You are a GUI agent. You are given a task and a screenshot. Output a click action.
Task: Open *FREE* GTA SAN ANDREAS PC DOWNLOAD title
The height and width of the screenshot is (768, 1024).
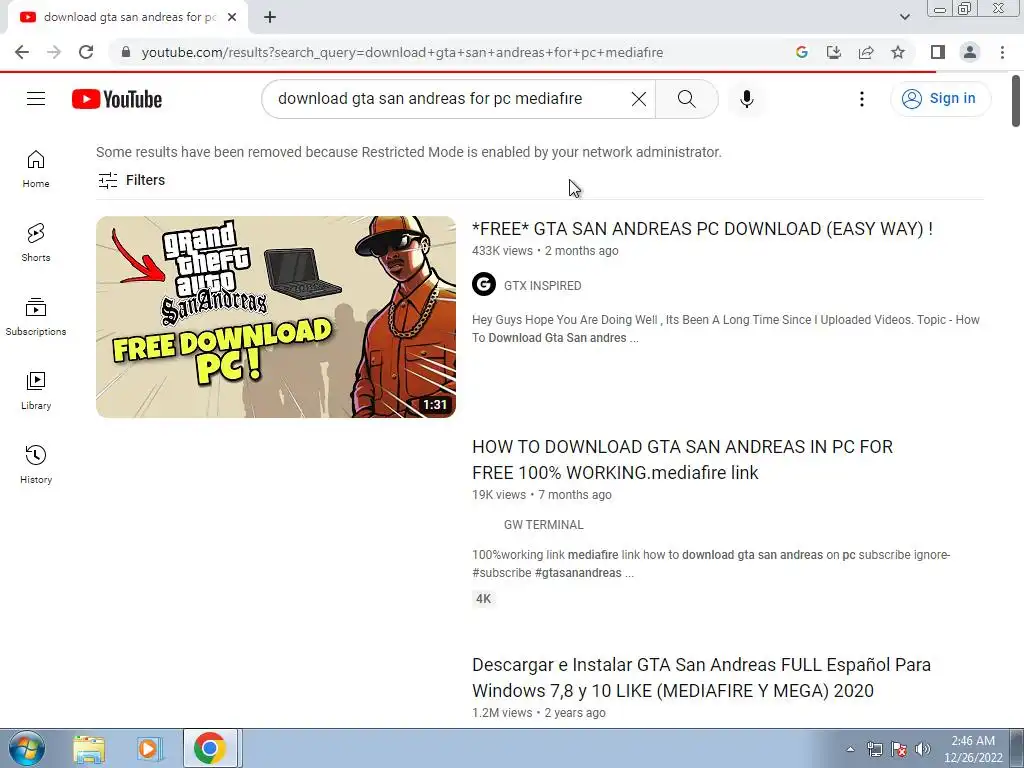(702, 229)
